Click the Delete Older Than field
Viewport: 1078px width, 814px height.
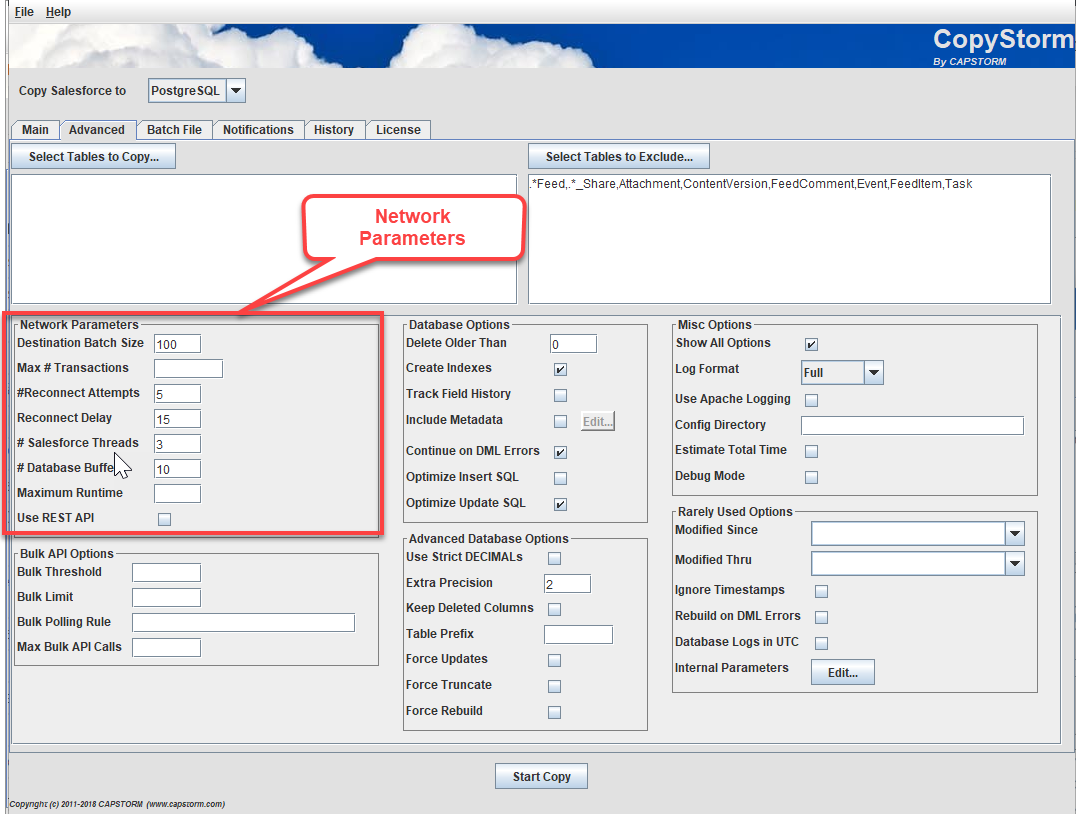click(x=573, y=344)
